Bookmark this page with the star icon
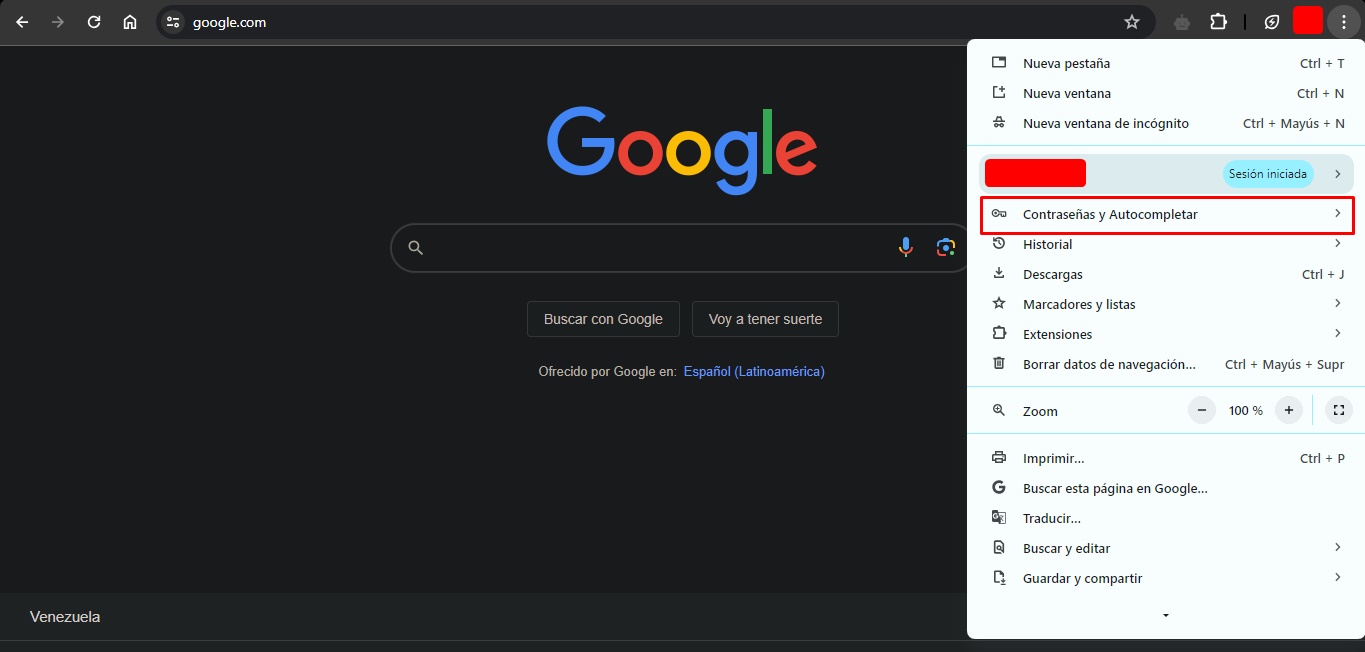Viewport: 1365px width, 652px height. [1132, 22]
